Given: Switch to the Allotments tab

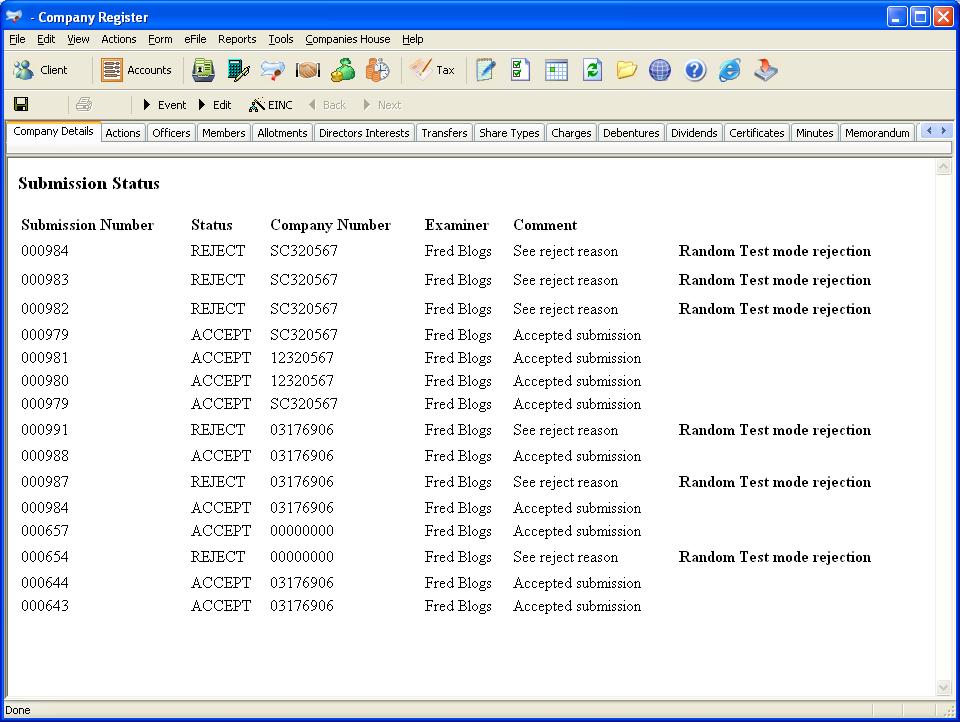Looking at the screenshot, I should click(x=282, y=133).
